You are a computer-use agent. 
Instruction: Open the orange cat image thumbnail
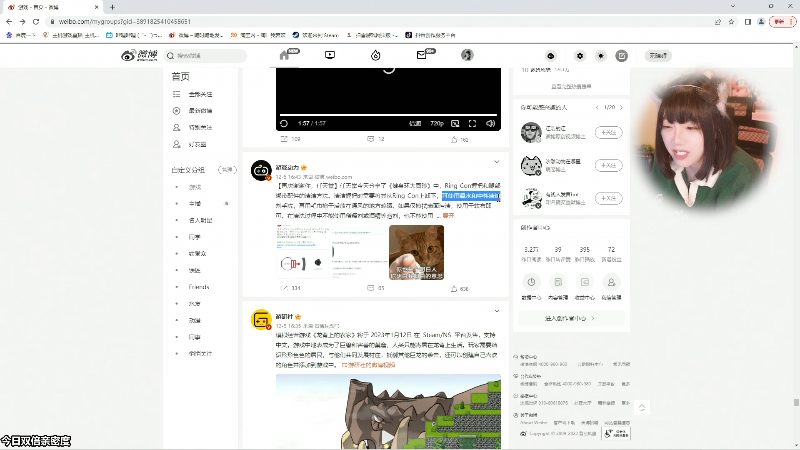416,253
